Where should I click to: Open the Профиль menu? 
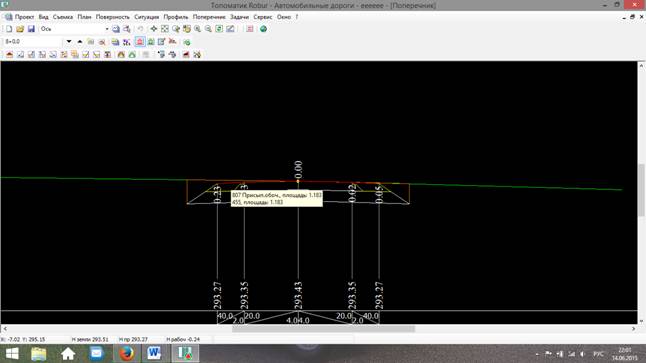[176, 17]
